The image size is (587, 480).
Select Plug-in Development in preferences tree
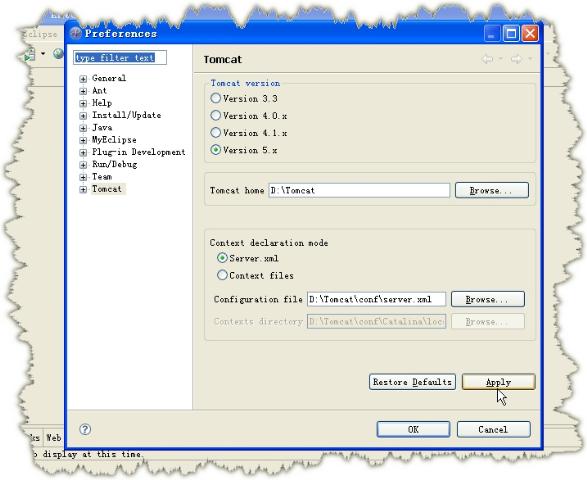click(x=139, y=152)
